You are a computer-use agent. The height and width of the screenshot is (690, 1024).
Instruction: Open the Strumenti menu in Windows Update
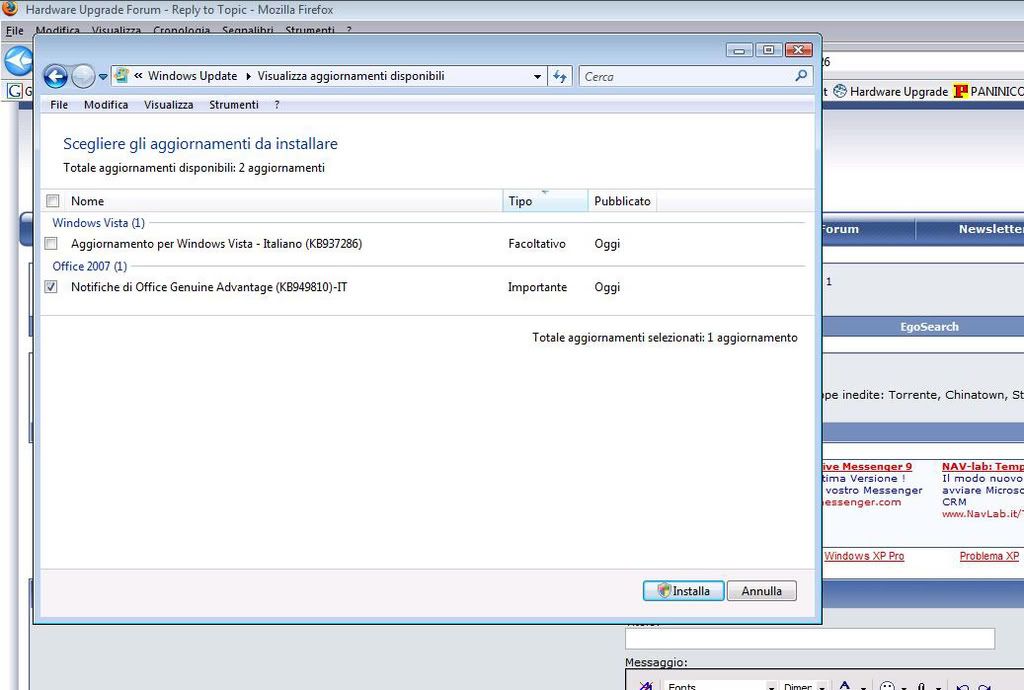click(x=233, y=105)
